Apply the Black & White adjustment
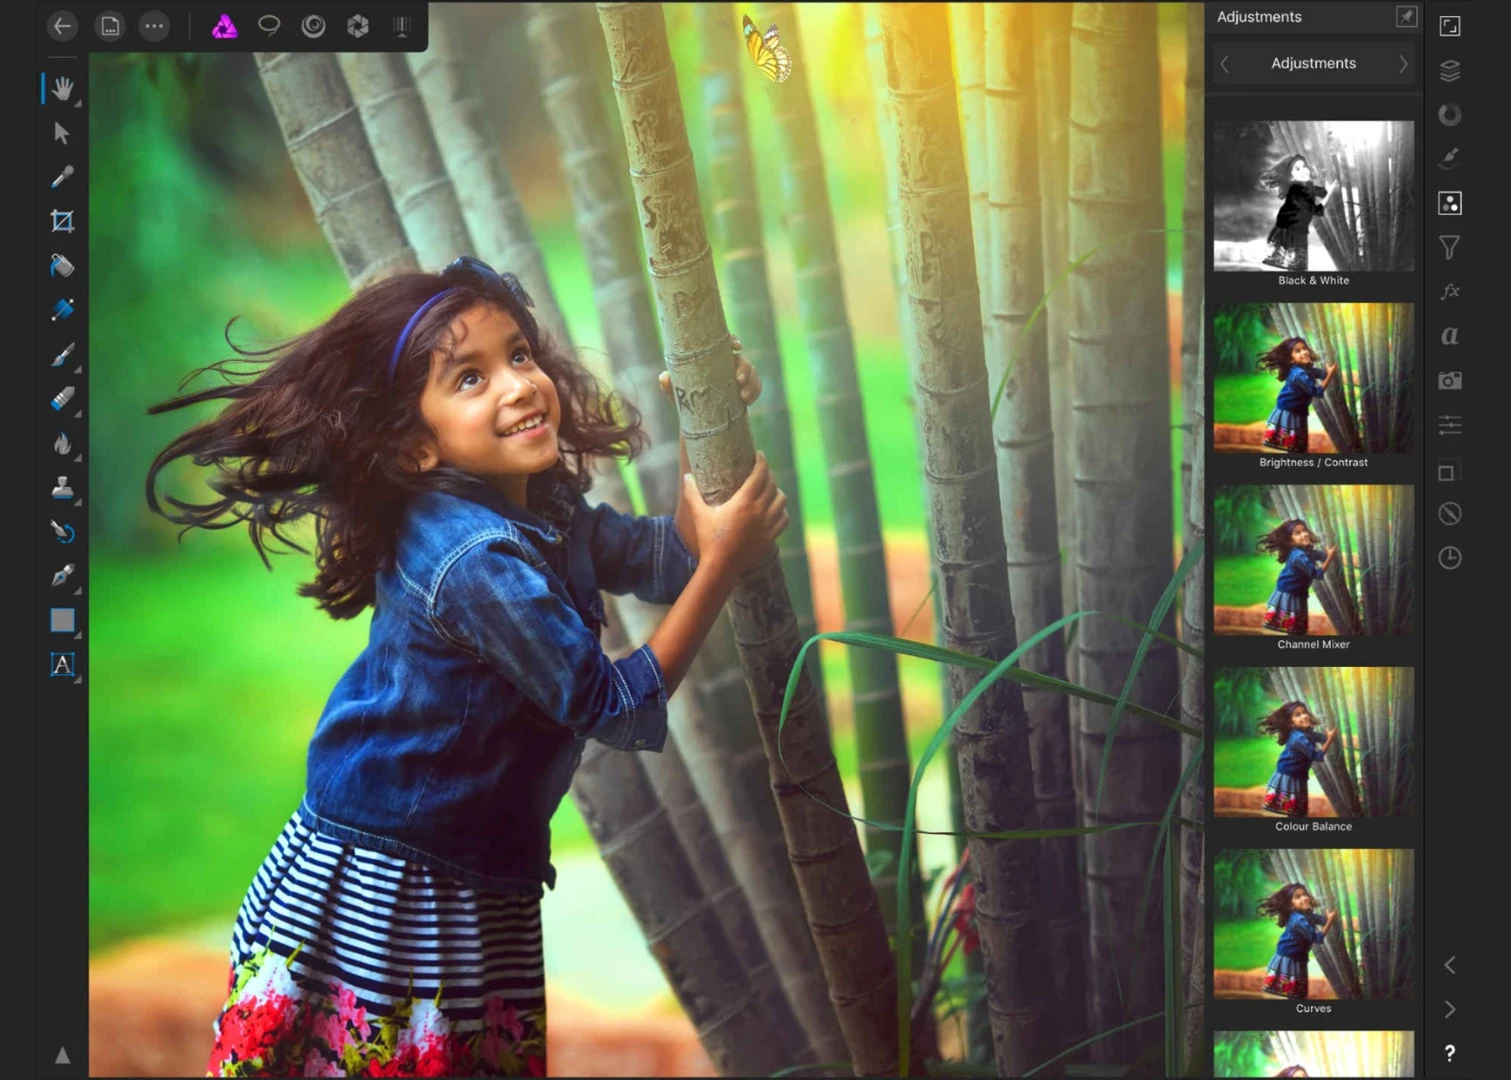Viewport: 1511px width, 1080px height. 1314,196
